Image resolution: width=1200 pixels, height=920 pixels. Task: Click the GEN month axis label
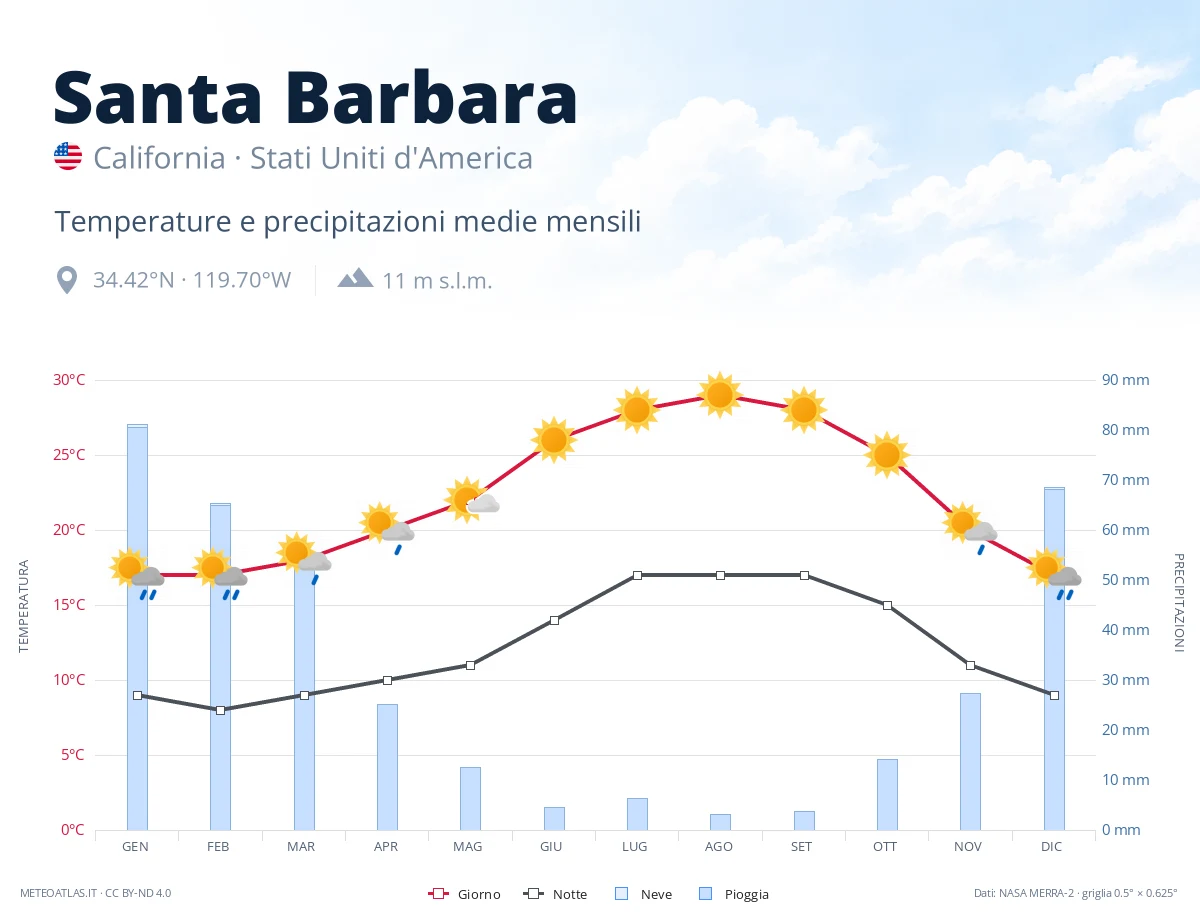(135, 847)
